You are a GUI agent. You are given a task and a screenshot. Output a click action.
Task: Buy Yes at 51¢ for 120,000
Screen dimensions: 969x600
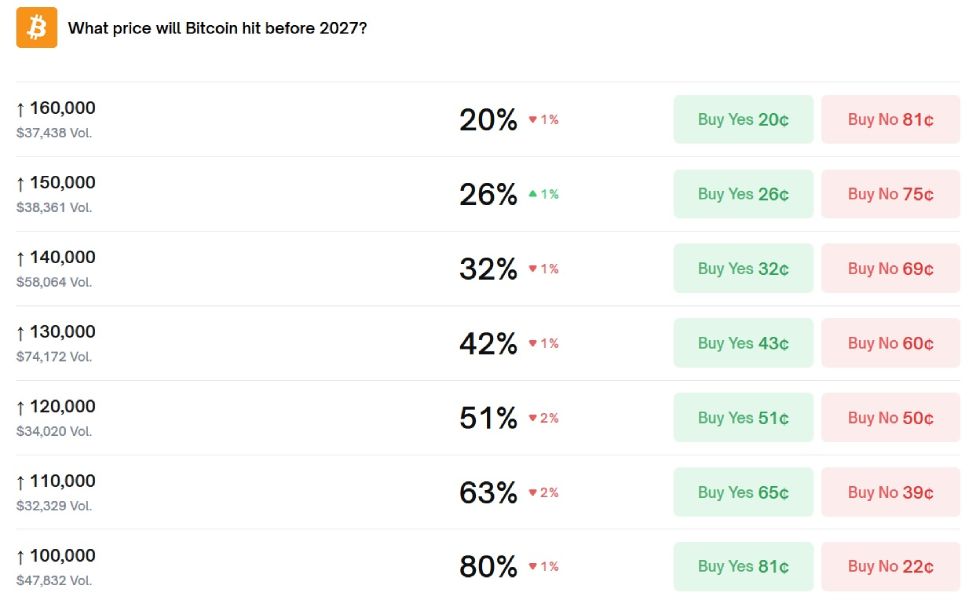pyautogui.click(x=743, y=418)
